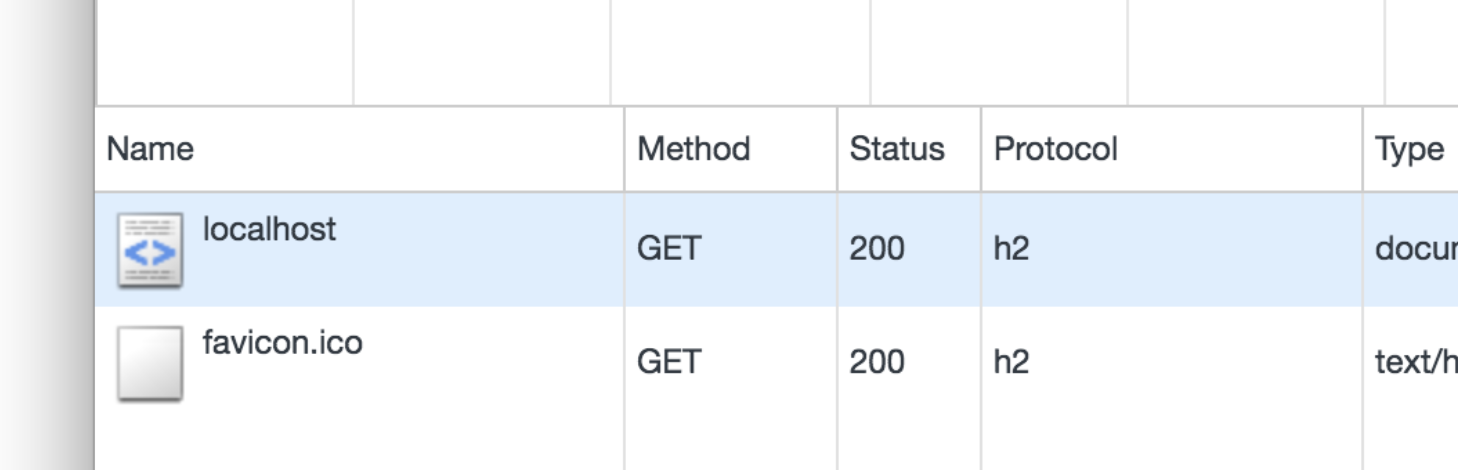
Task: Click the h2 protocol cell for favicon.ico
Action: tap(1011, 361)
